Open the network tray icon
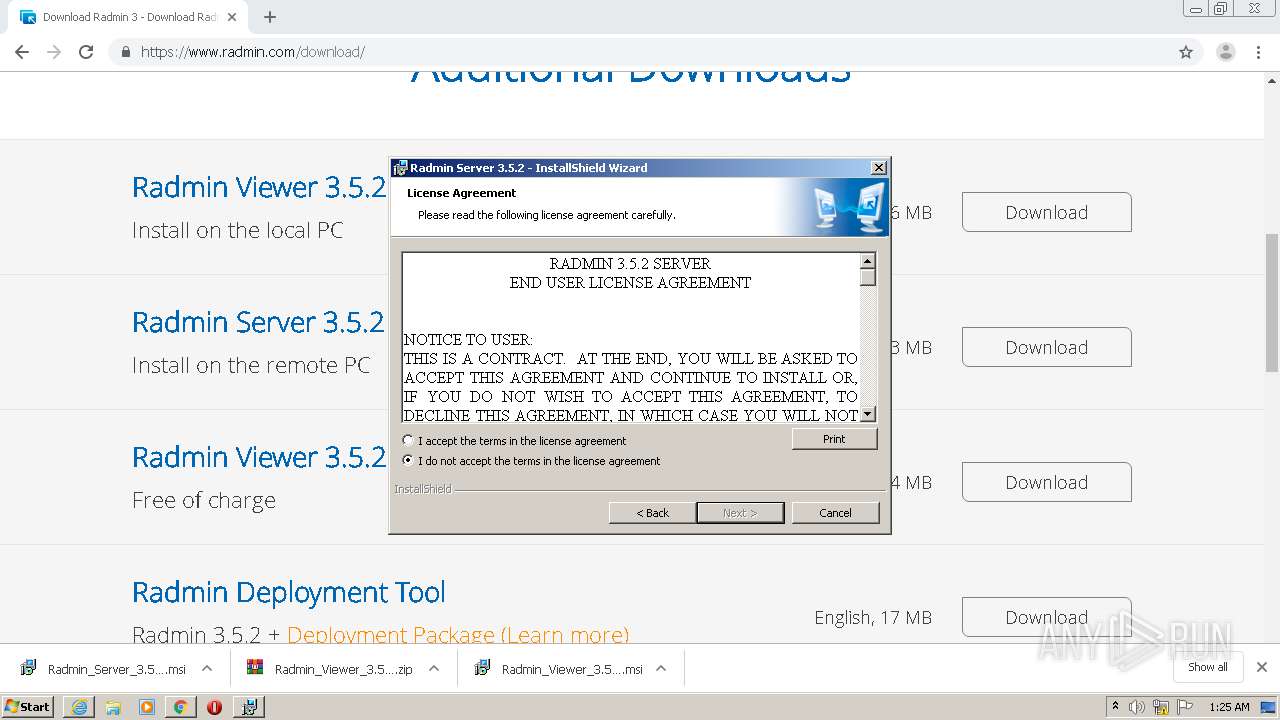Image resolution: width=1280 pixels, height=720 pixels. click(1161, 707)
